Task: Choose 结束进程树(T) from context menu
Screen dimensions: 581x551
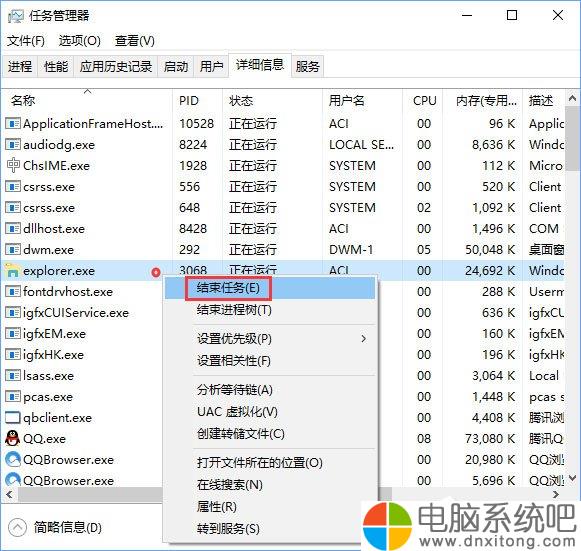Action: (x=234, y=310)
